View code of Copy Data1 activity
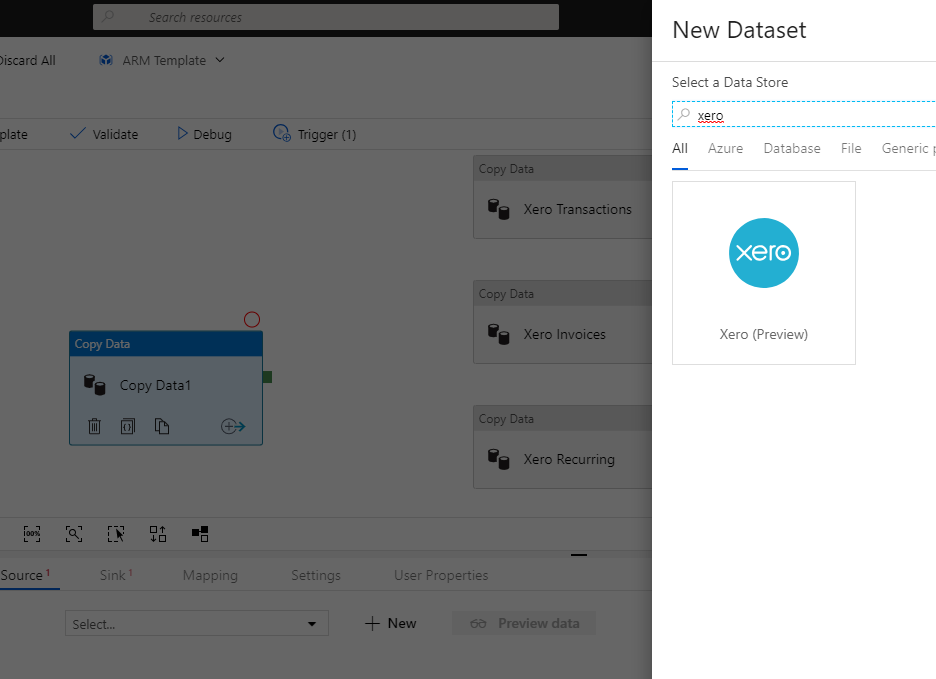 tap(128, 426)
